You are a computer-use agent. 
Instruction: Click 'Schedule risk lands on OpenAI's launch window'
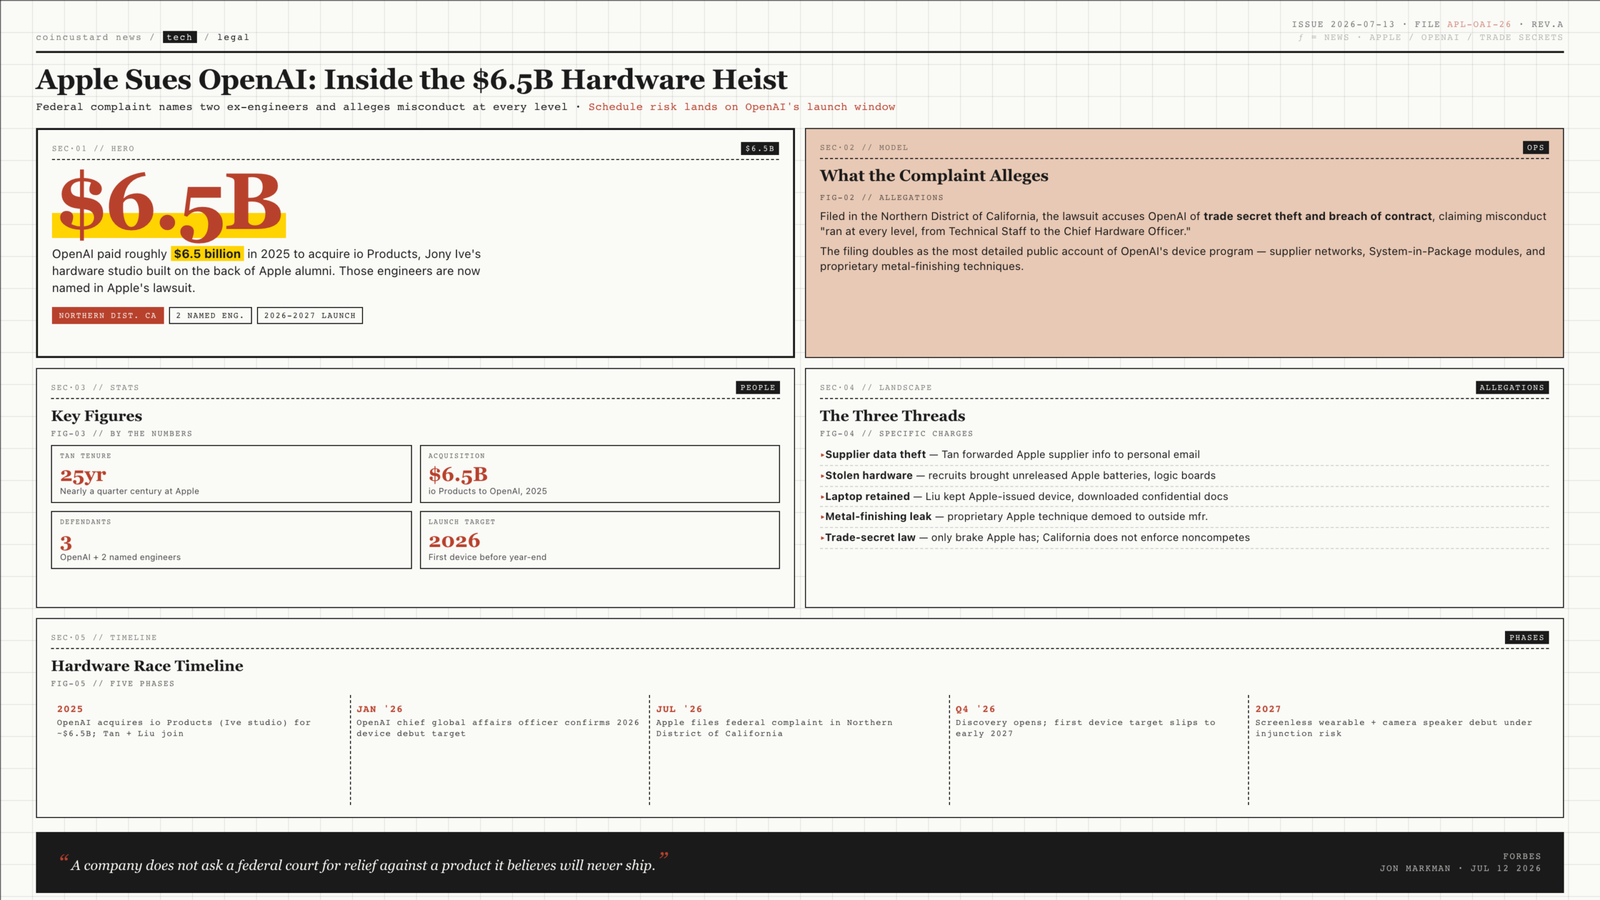(741, 107)
